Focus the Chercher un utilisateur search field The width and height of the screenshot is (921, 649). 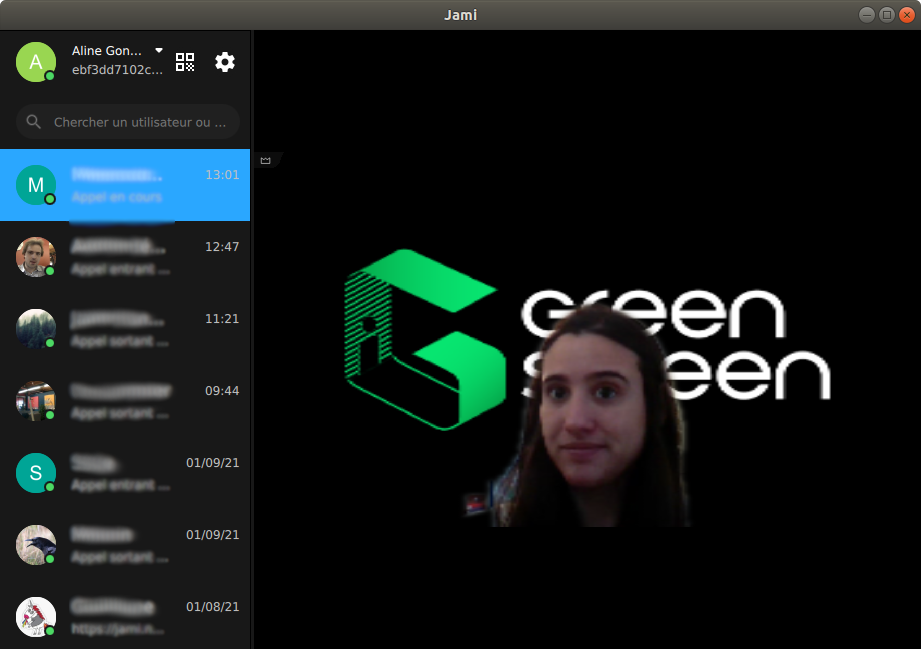coord(128,122)
